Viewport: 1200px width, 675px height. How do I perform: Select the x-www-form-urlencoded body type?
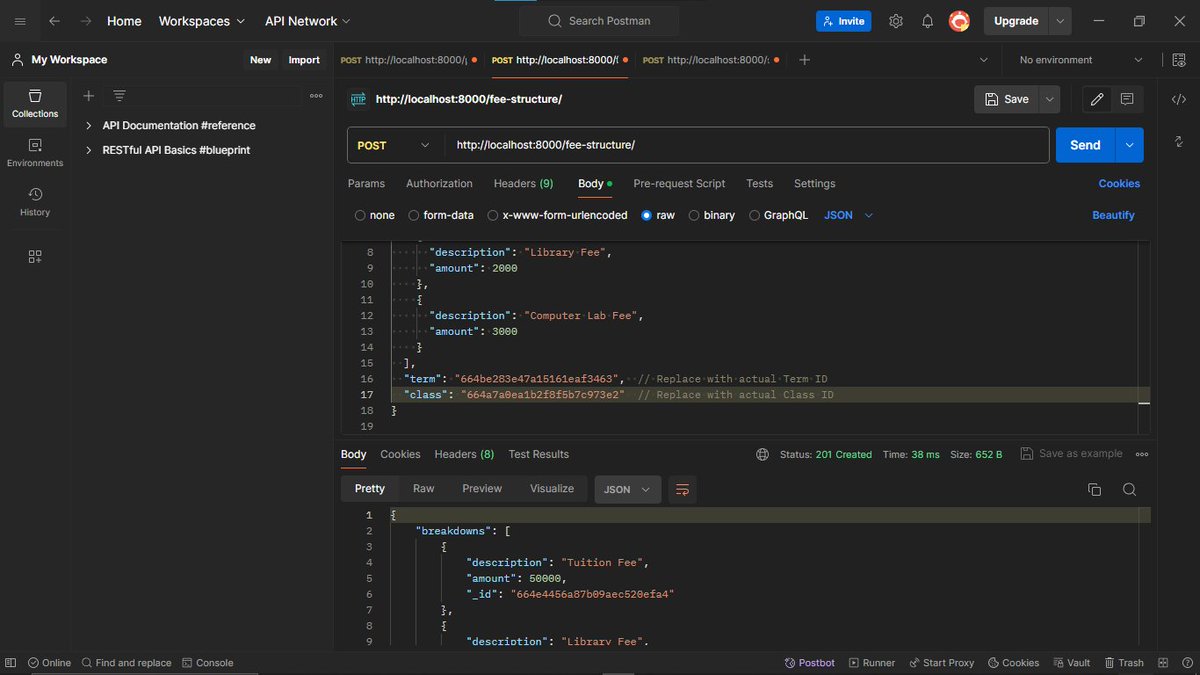tap(557, 215)
